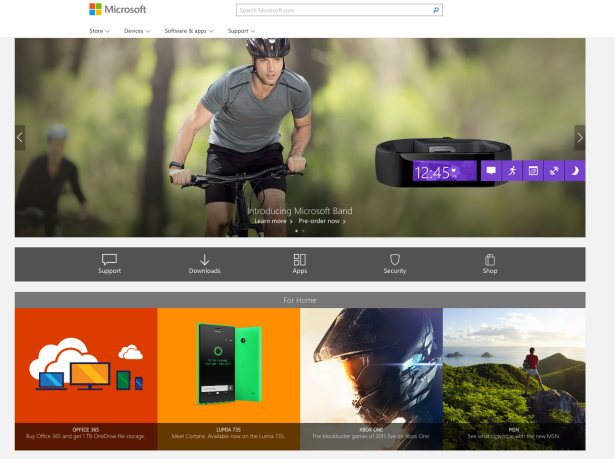Go to previous carousel slide

[20, 138]
